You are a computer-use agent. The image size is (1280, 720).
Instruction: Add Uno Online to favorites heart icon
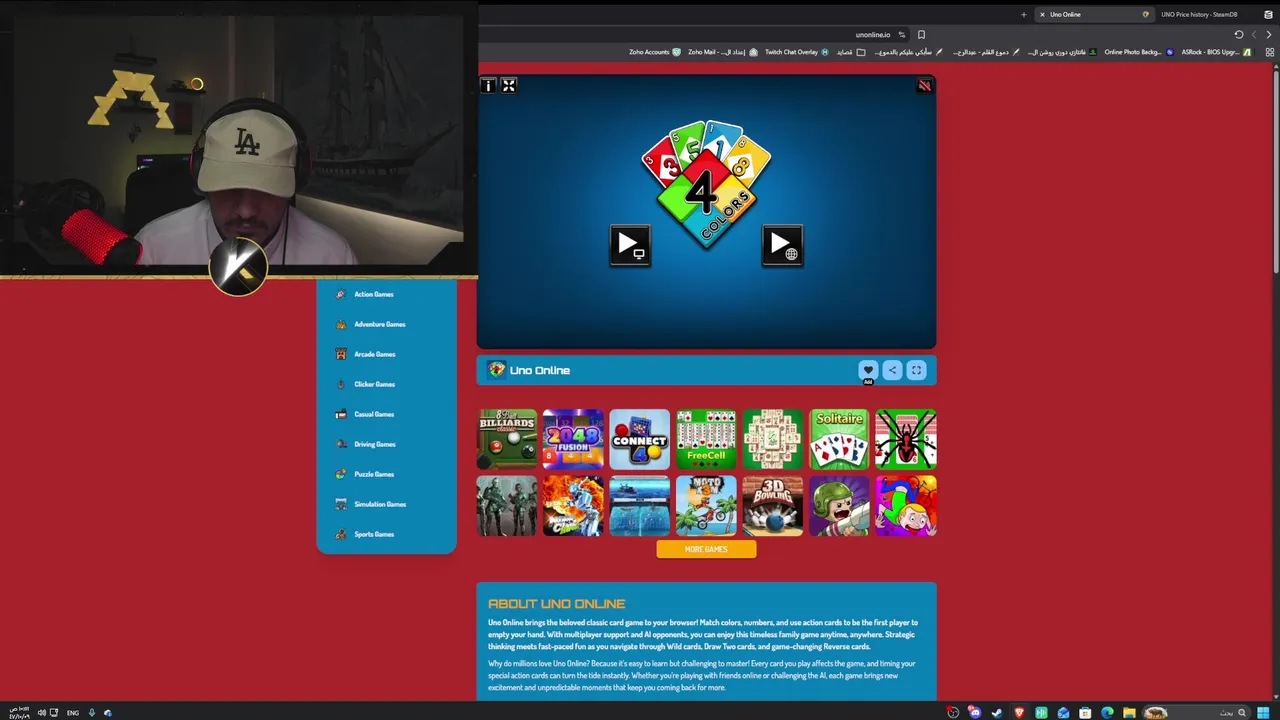click(x=868, y=370)
